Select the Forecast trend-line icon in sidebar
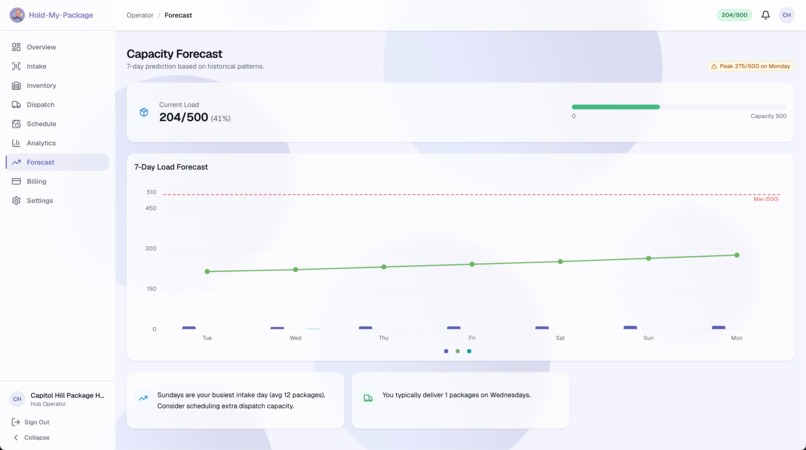806x450 pixels. pos(16,162)
